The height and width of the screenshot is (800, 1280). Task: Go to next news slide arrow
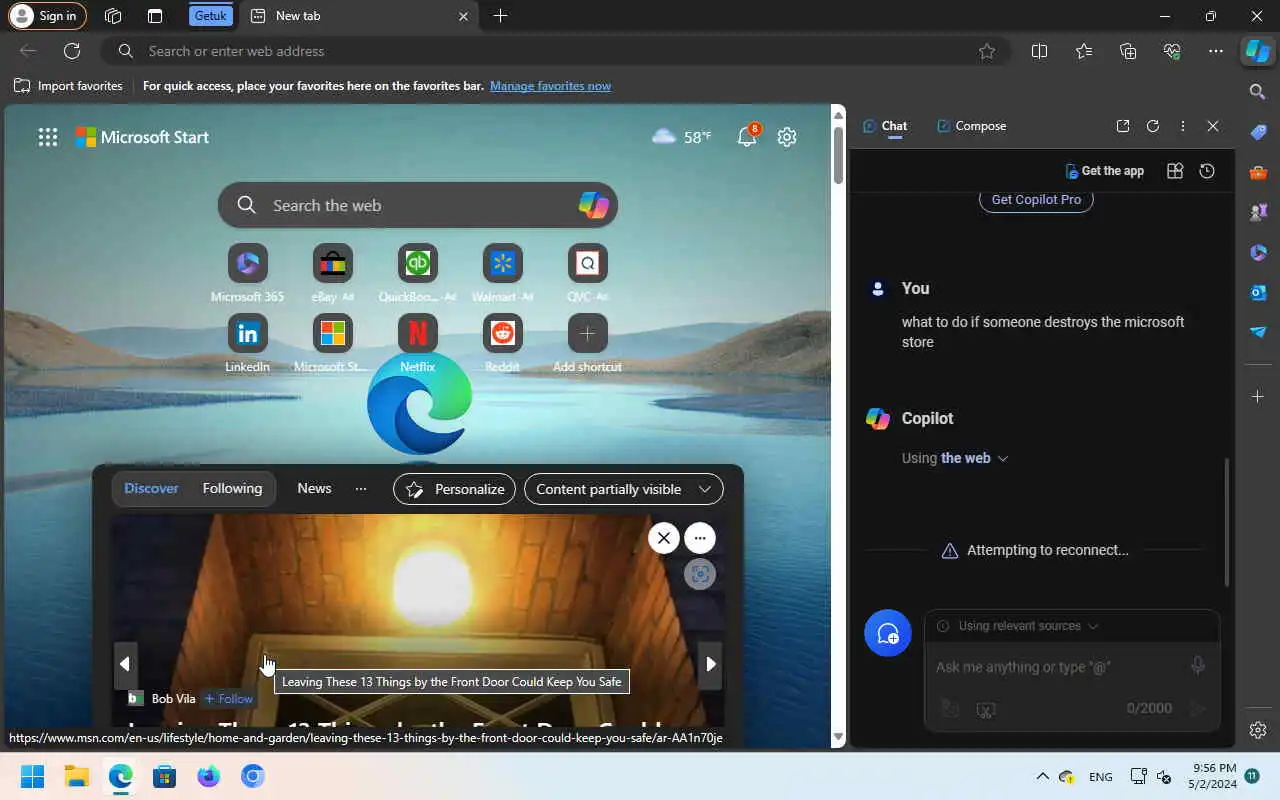tap(710, 664)
